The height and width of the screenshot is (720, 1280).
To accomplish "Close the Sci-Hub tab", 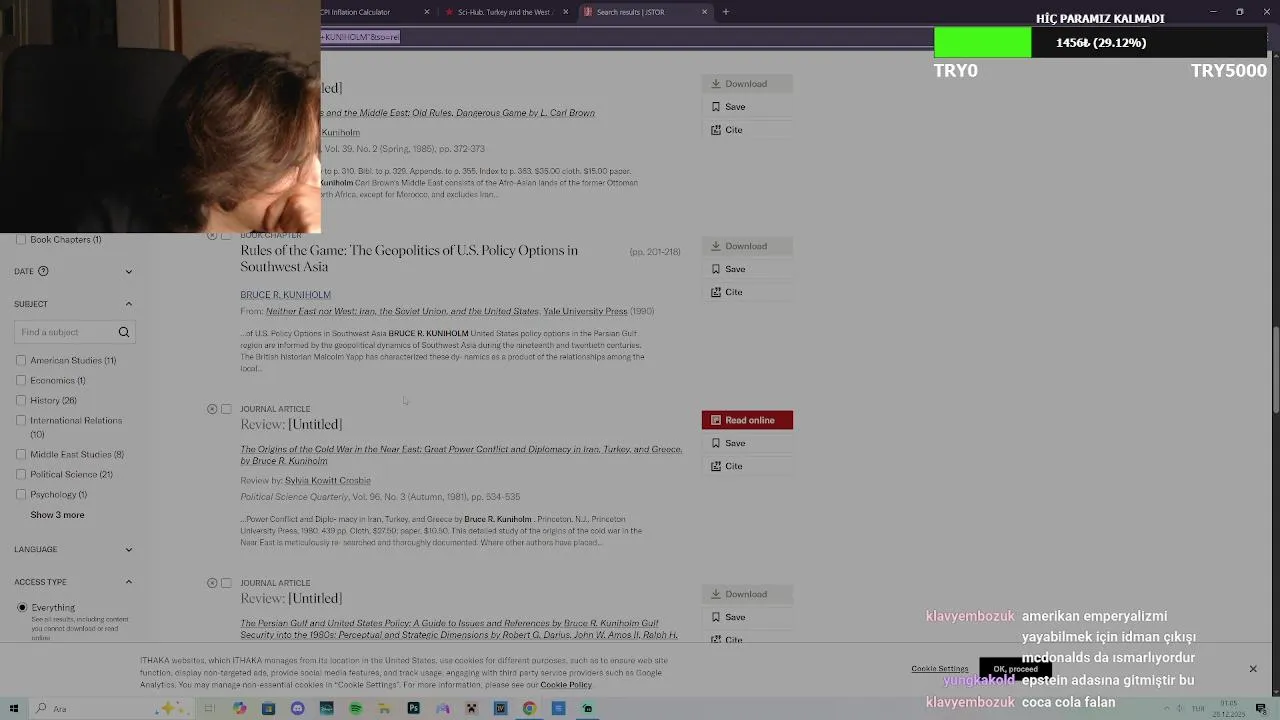I will [x=566, y=12].
